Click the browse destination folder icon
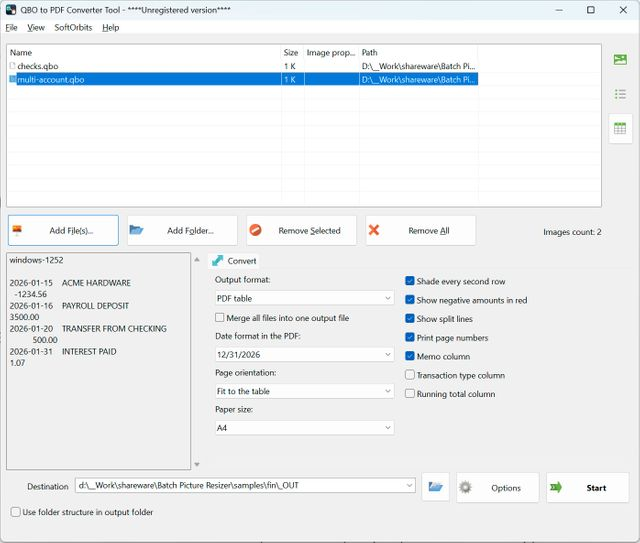The width and height of the screenshot is (640, 543). coord(436,487)
